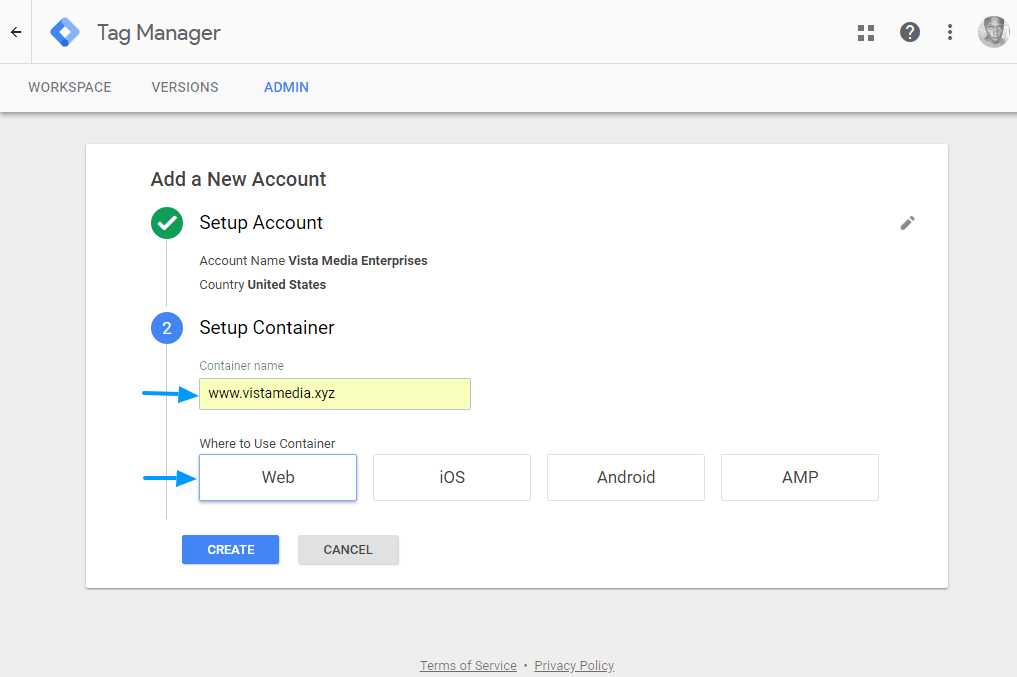Select AMP as container platform
The height and width of the screenshot is (677, 1017).
tap(800, 477)
